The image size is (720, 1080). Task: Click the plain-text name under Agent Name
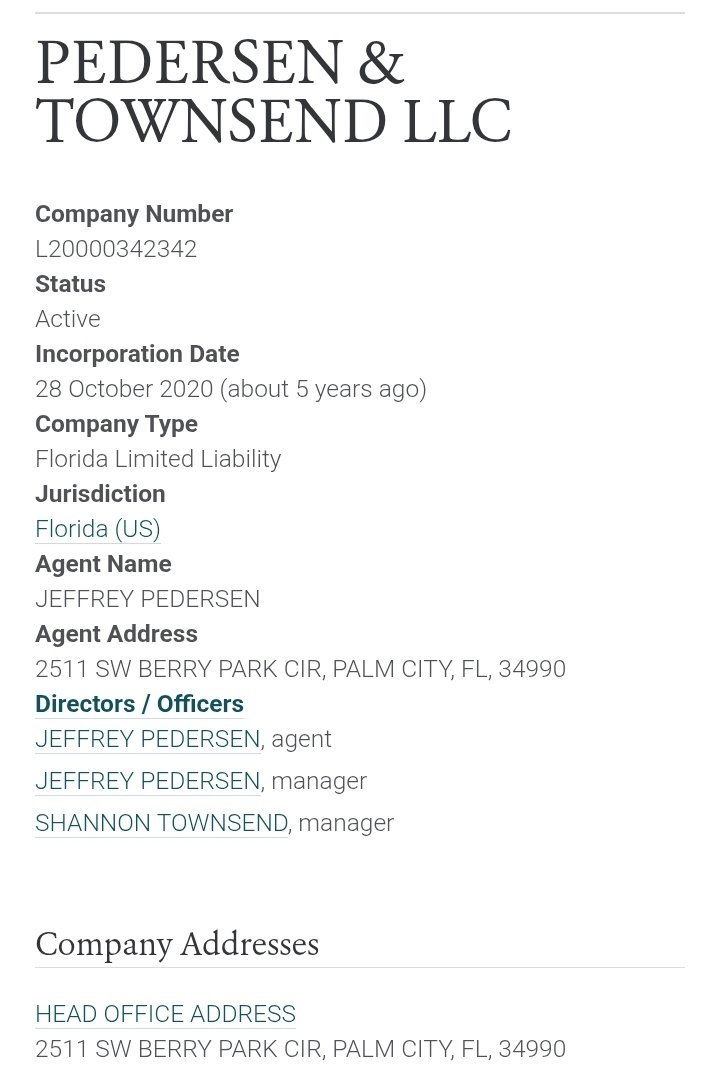coord(147,599)
